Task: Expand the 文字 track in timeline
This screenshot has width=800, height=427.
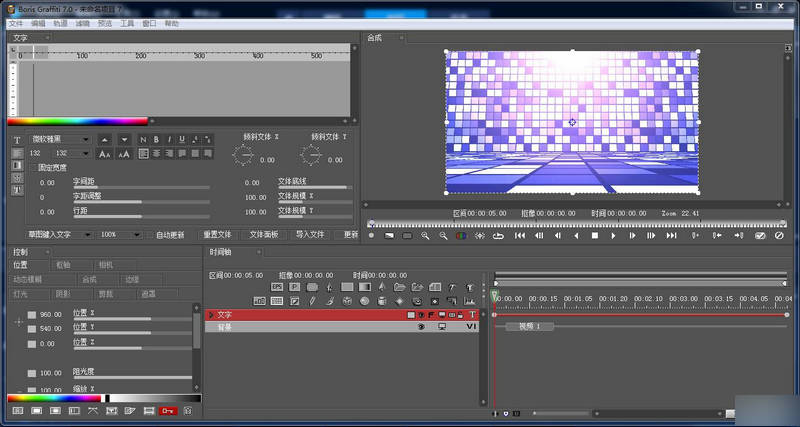Action: click(211, 314)
